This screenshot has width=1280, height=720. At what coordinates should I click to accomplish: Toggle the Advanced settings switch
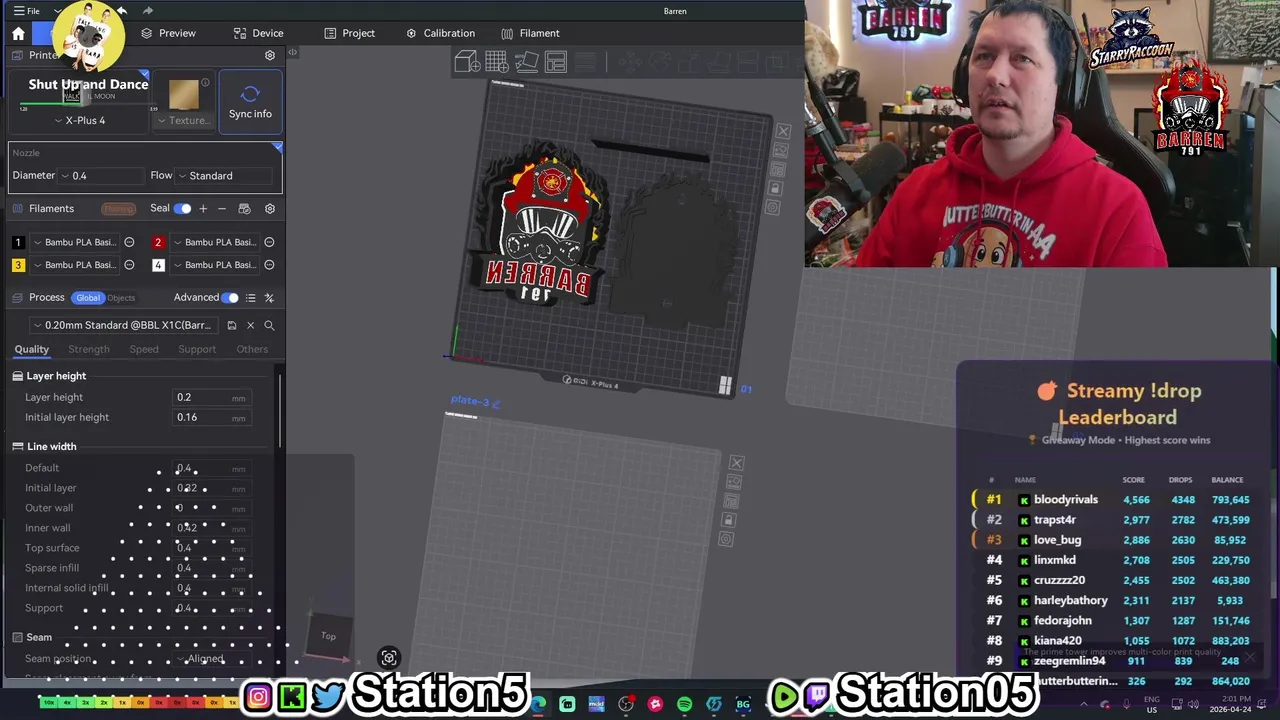(230, 297)
